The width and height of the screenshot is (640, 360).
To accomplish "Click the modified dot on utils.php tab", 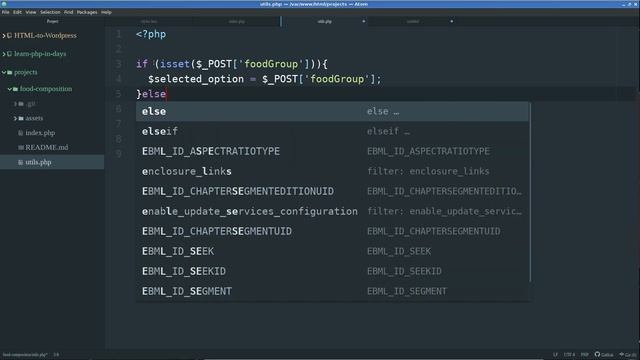I will [364, 21].
